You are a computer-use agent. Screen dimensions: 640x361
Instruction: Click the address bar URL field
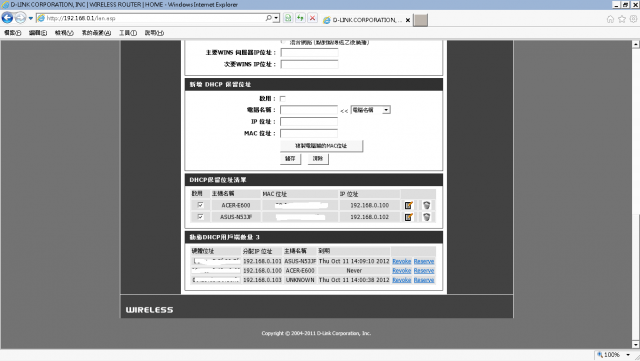[150, 18]
